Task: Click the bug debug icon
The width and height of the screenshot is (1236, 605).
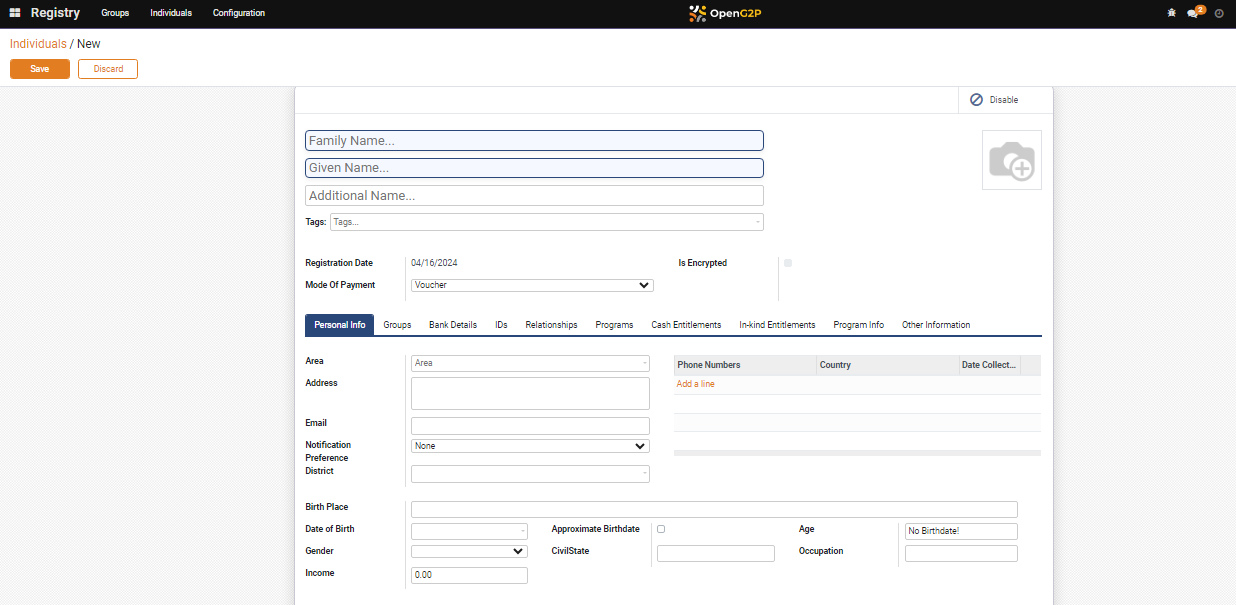Action: click(1171, 13)
